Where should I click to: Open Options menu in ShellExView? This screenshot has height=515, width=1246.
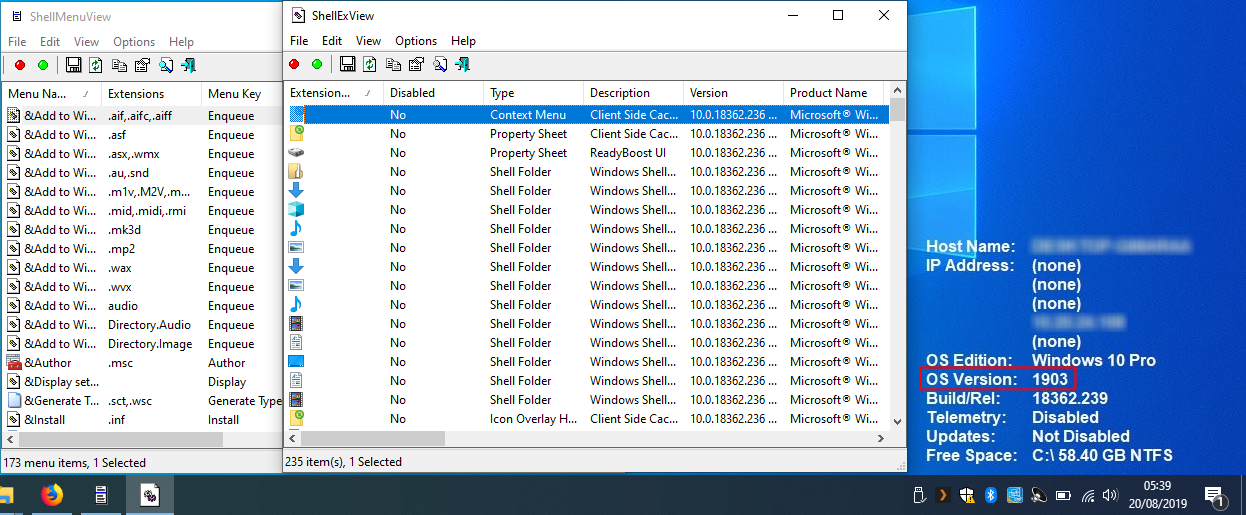[416, 41]
